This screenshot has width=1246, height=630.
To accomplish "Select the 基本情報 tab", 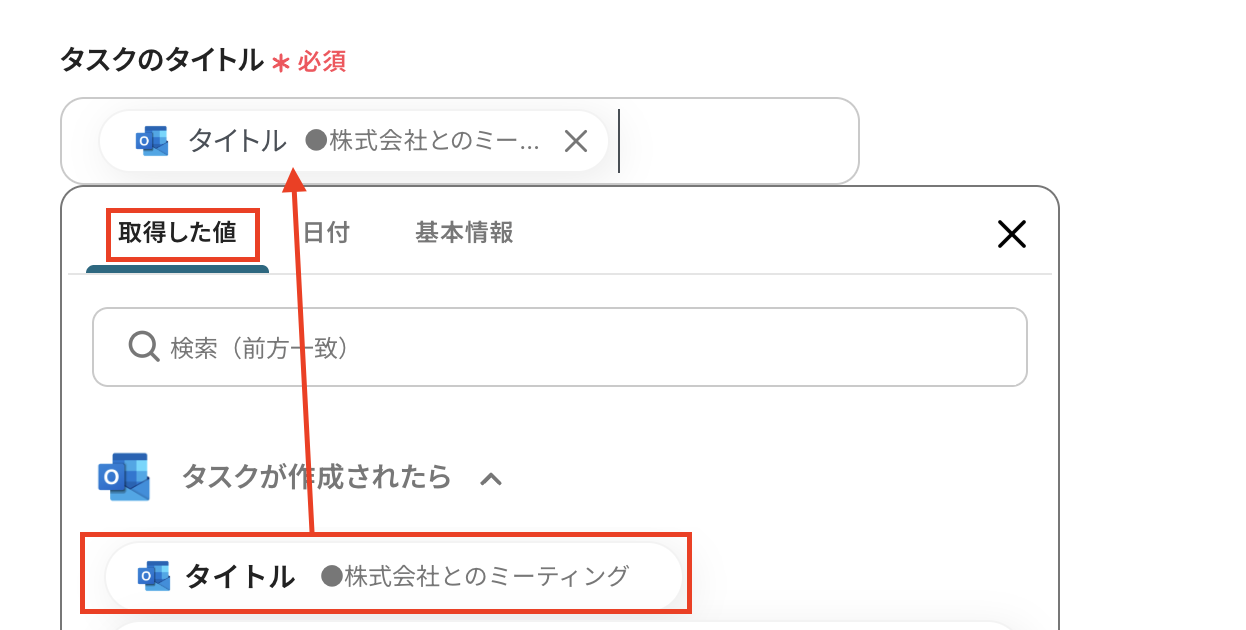I will (x=464, y=233).
